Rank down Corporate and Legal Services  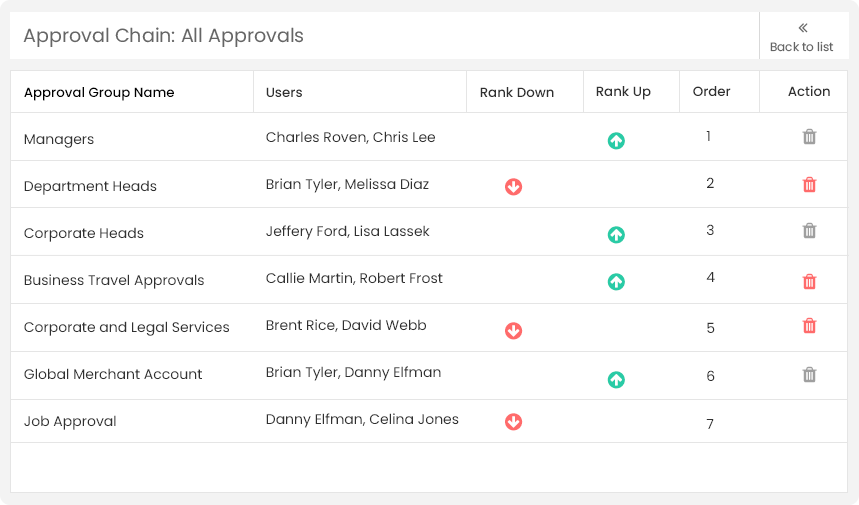pos(513,330)
